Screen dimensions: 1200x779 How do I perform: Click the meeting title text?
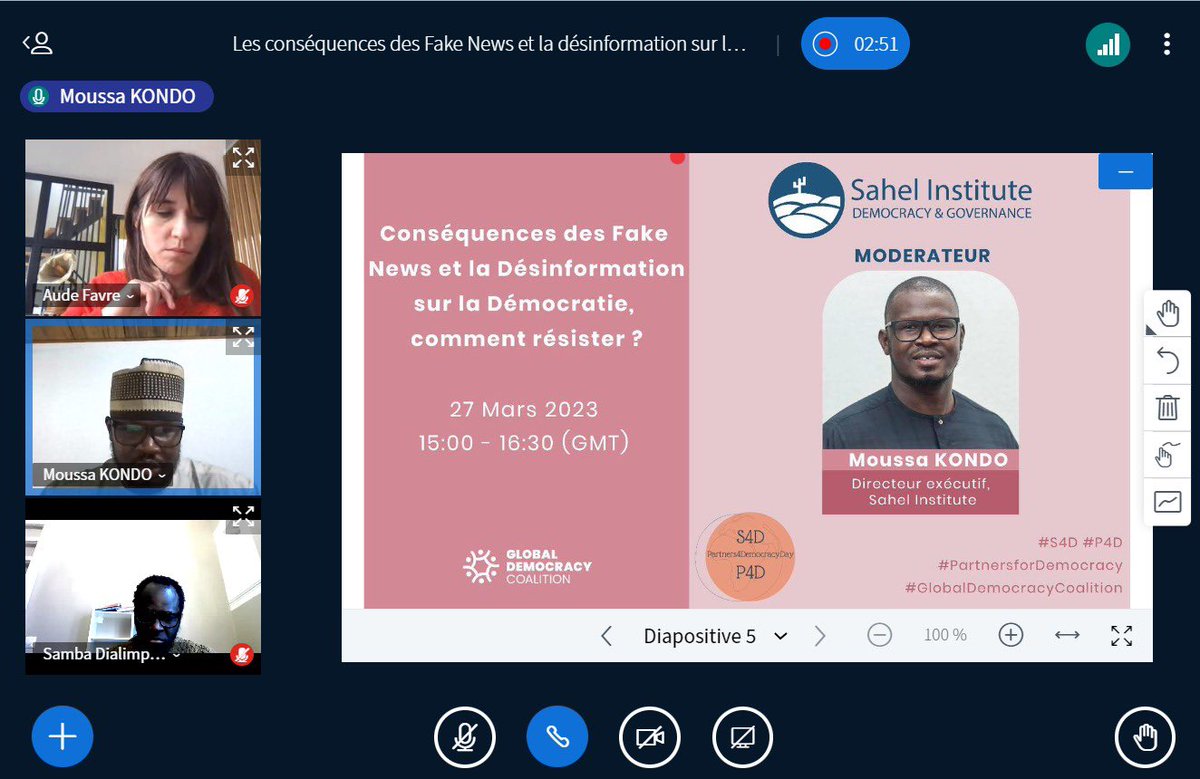point(490,44)
